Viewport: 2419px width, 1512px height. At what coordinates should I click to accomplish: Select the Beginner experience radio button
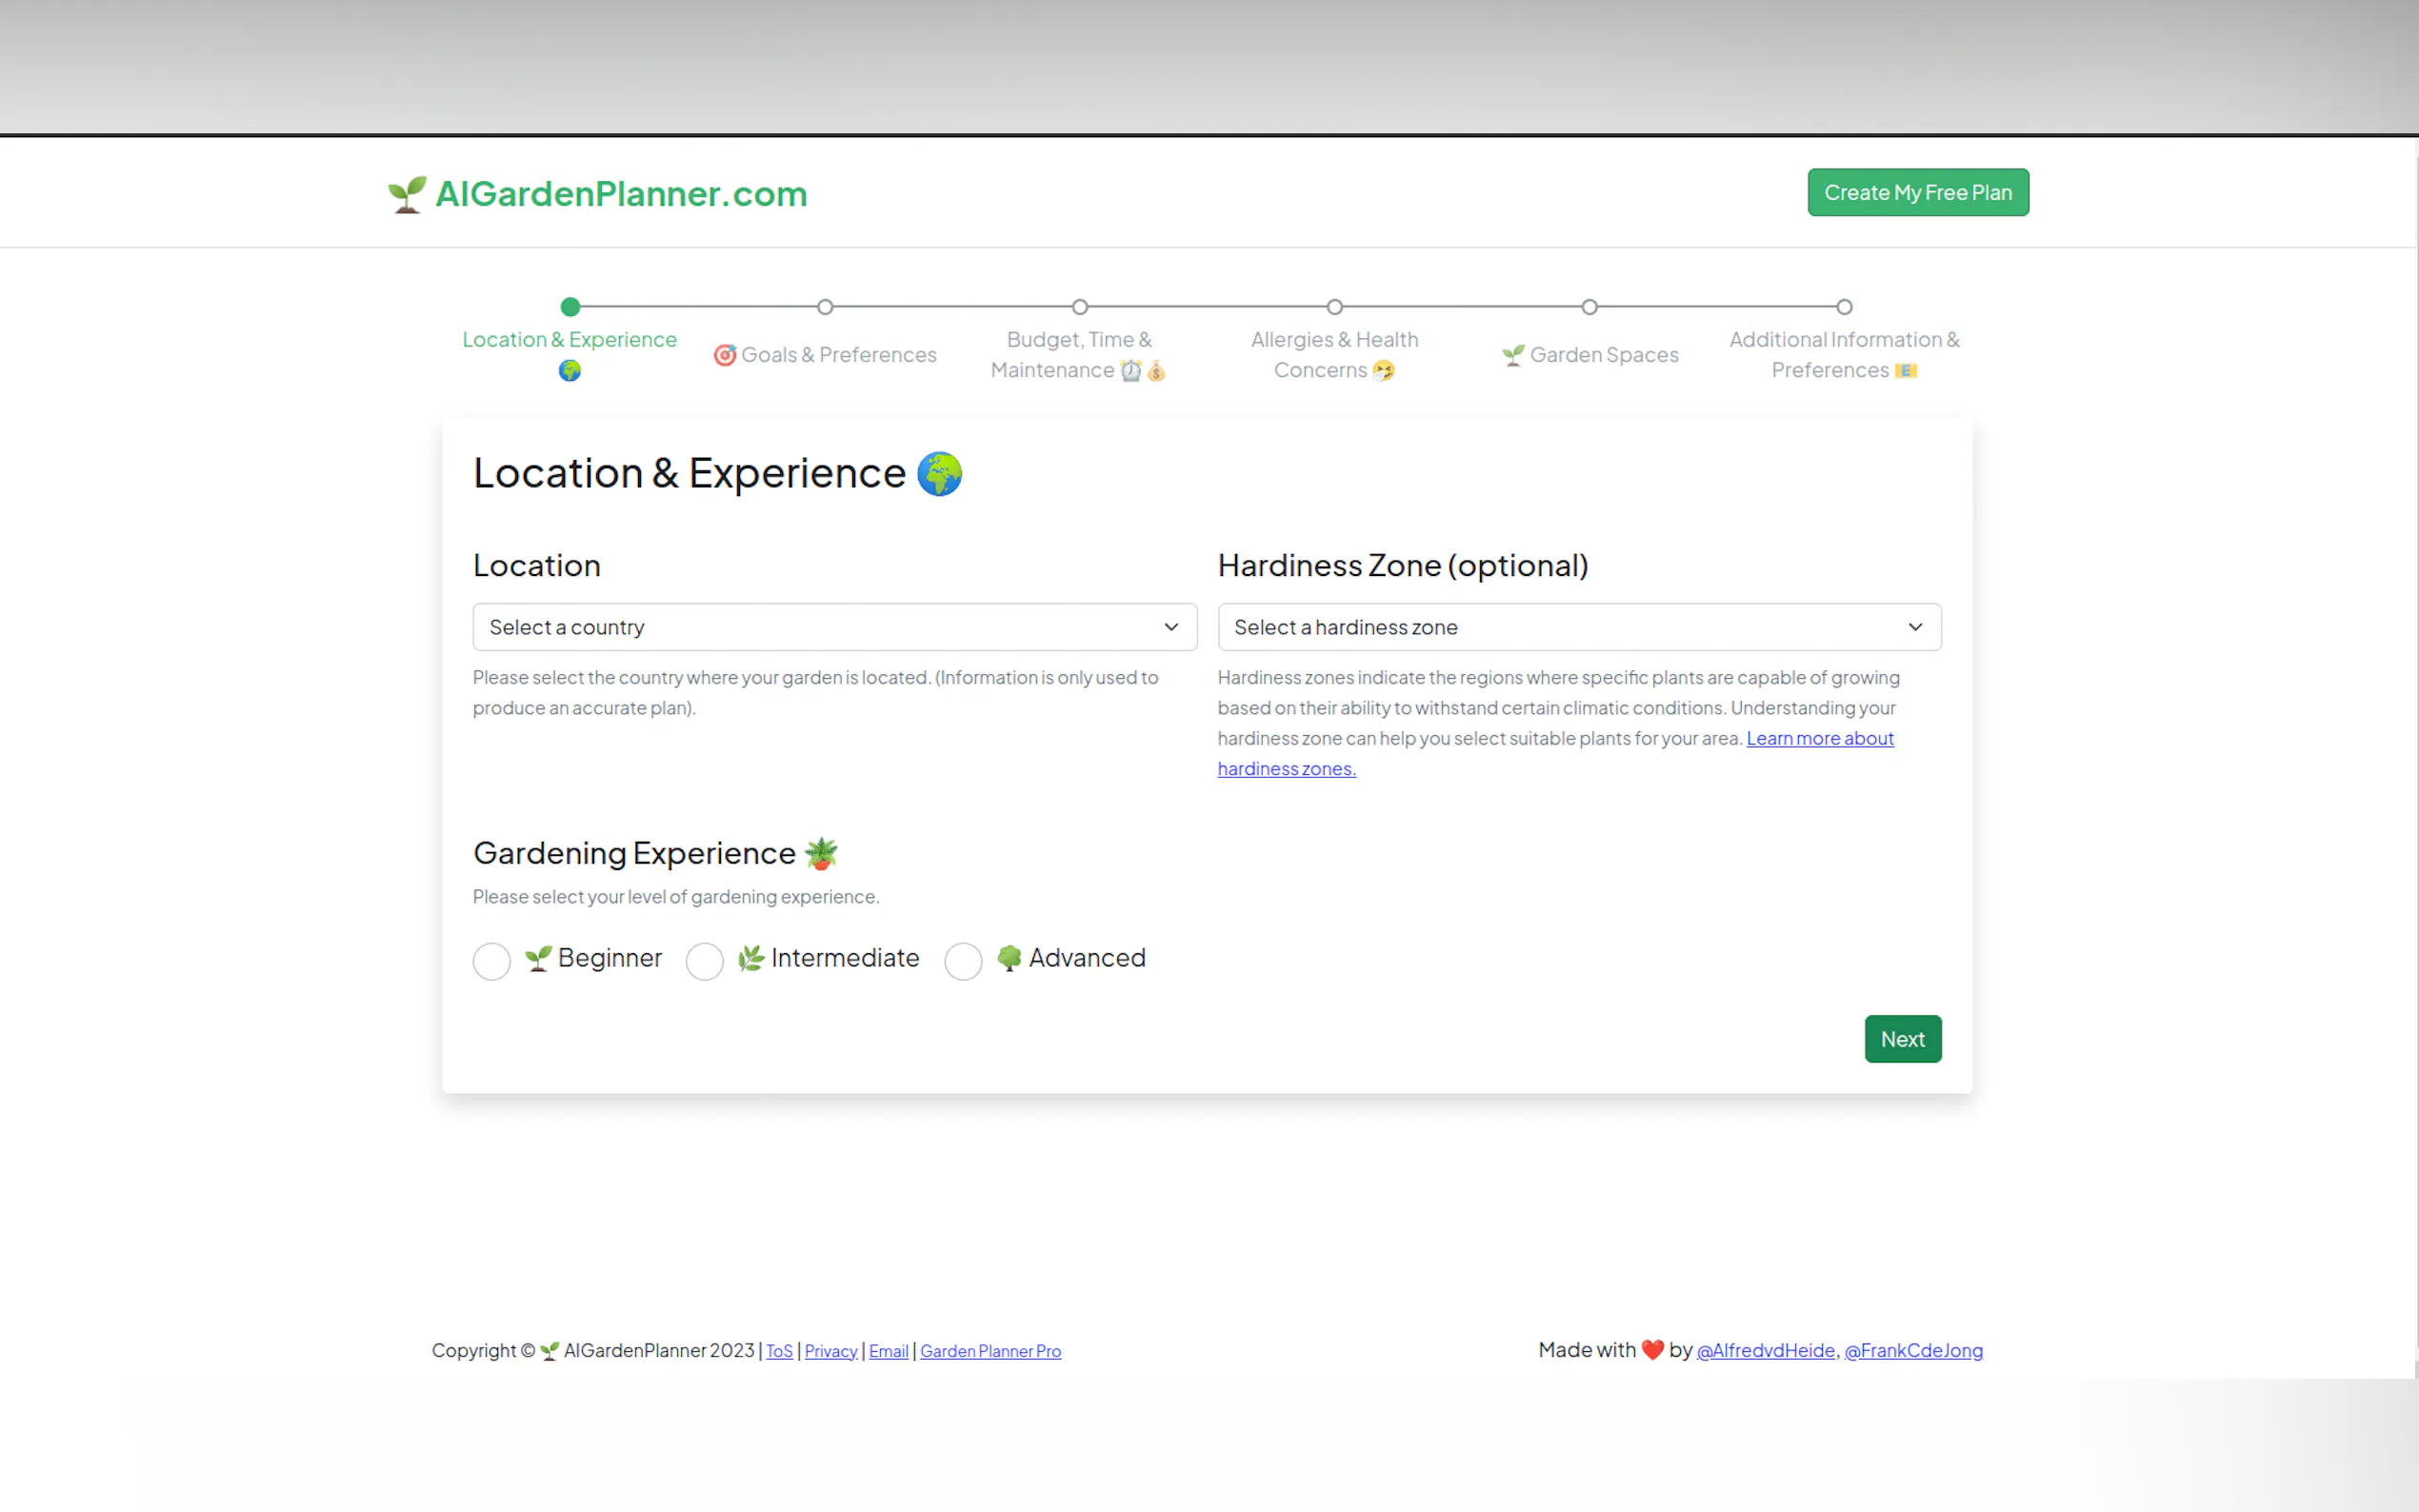492,961
